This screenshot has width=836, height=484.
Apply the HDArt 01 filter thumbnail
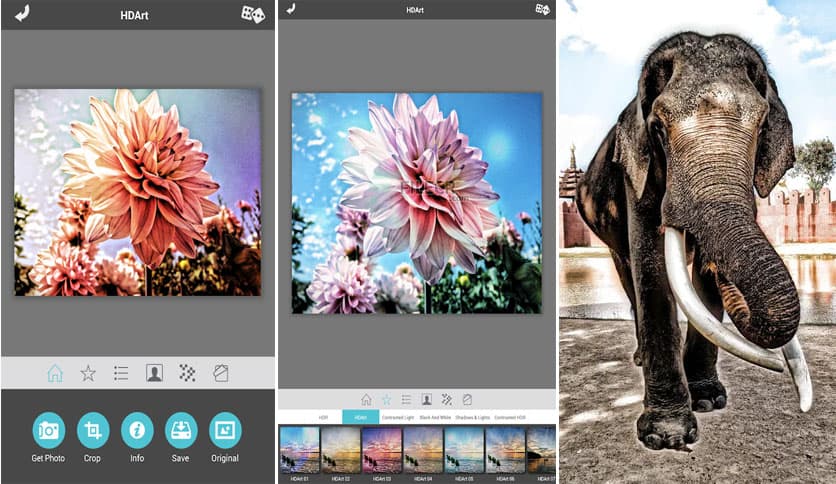[x=299, y=450]
